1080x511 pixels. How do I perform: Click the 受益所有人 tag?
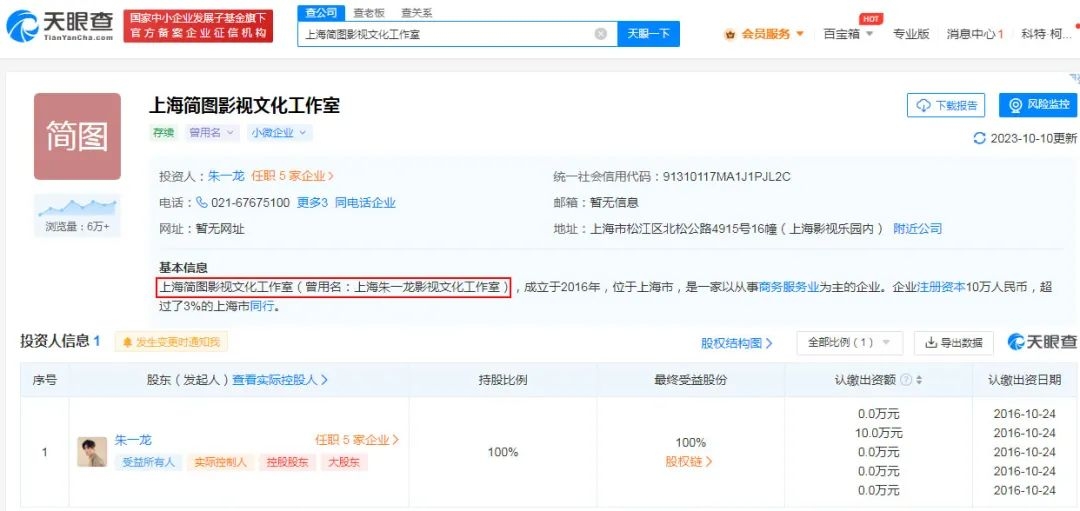(x=148, y=462)
